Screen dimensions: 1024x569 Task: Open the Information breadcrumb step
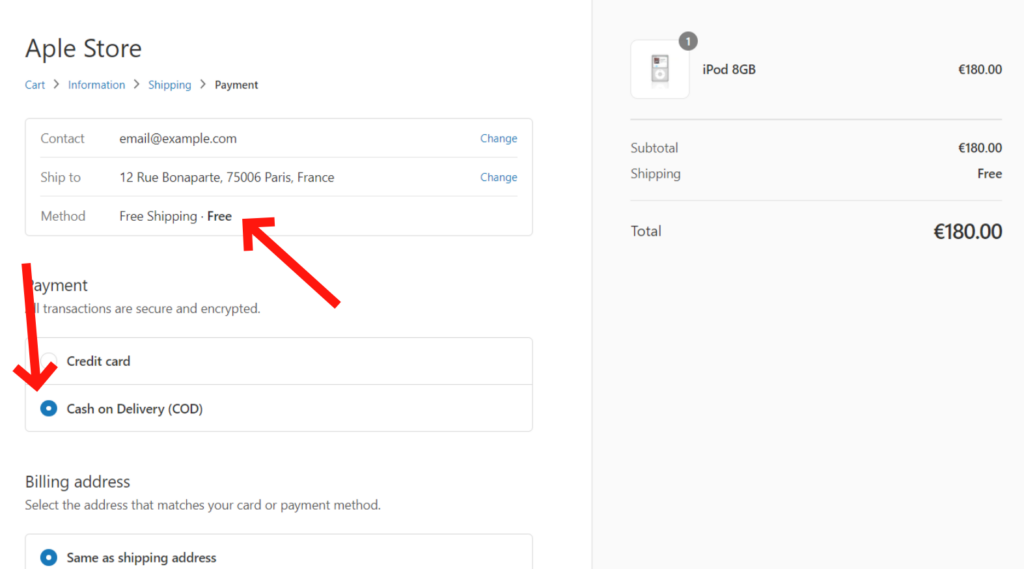pos(96,85)
